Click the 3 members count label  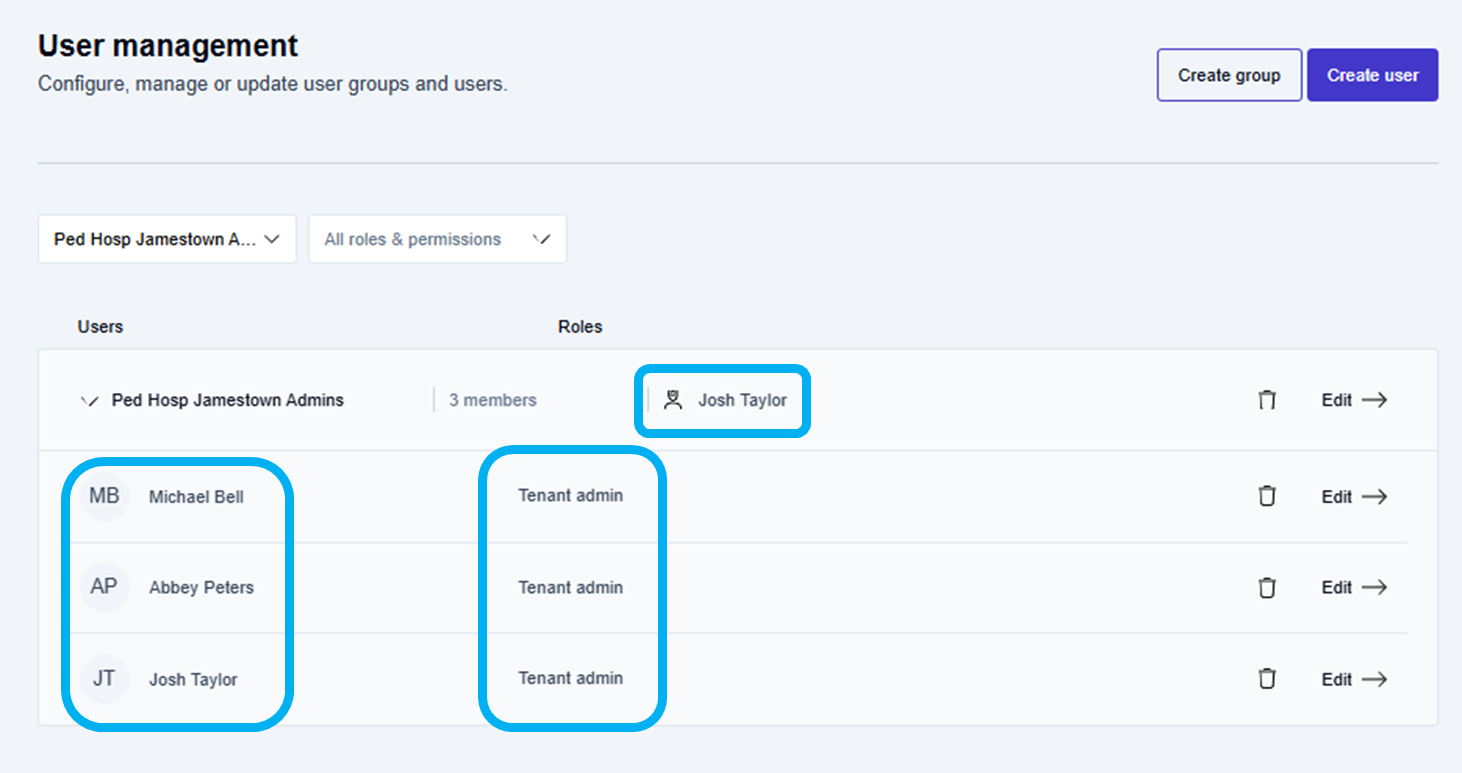(492, 400)
